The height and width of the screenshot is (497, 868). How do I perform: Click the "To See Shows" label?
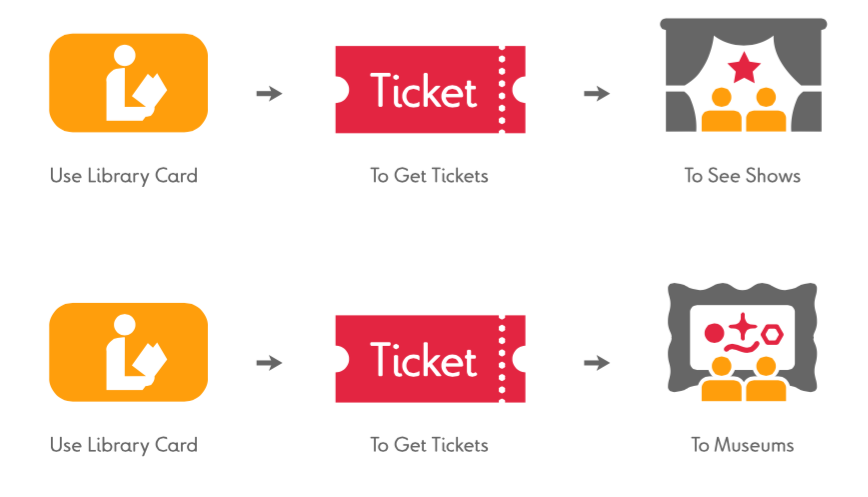point(742,176)
